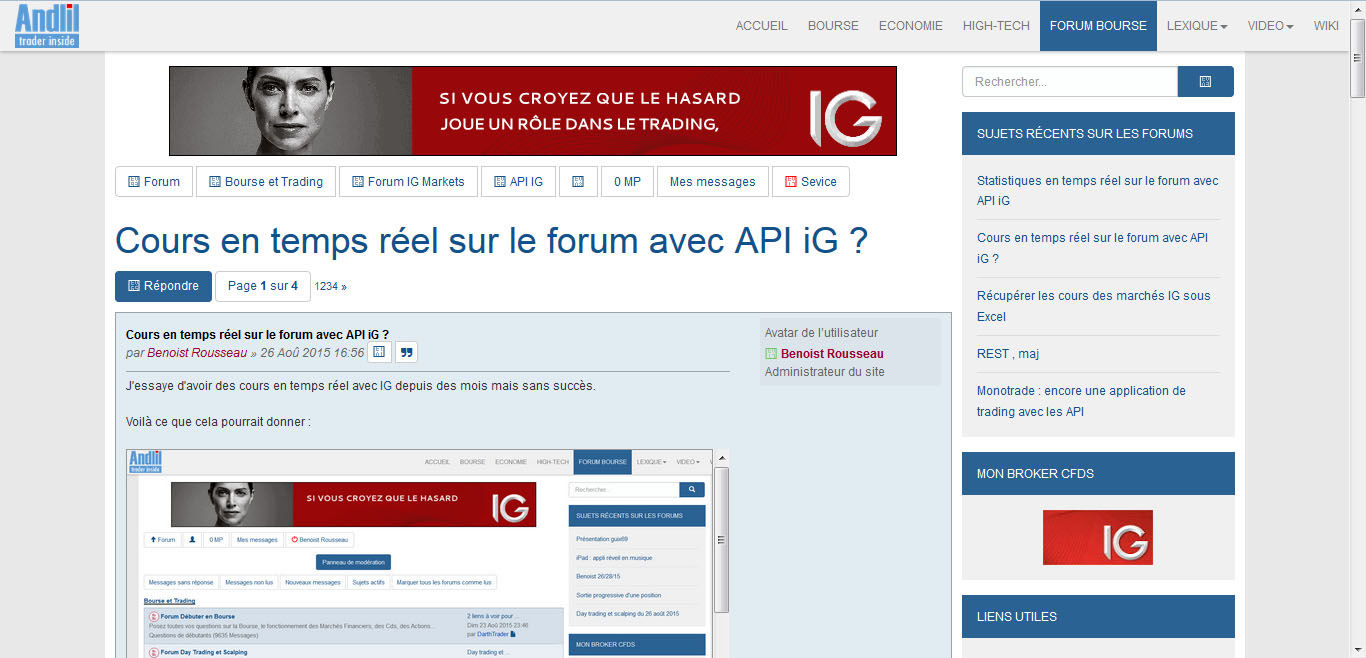The height and width of the screenshot is (658, 1366).
Task: Click the 'MON BROKER CFDS' panel header
Action: 1098,473
